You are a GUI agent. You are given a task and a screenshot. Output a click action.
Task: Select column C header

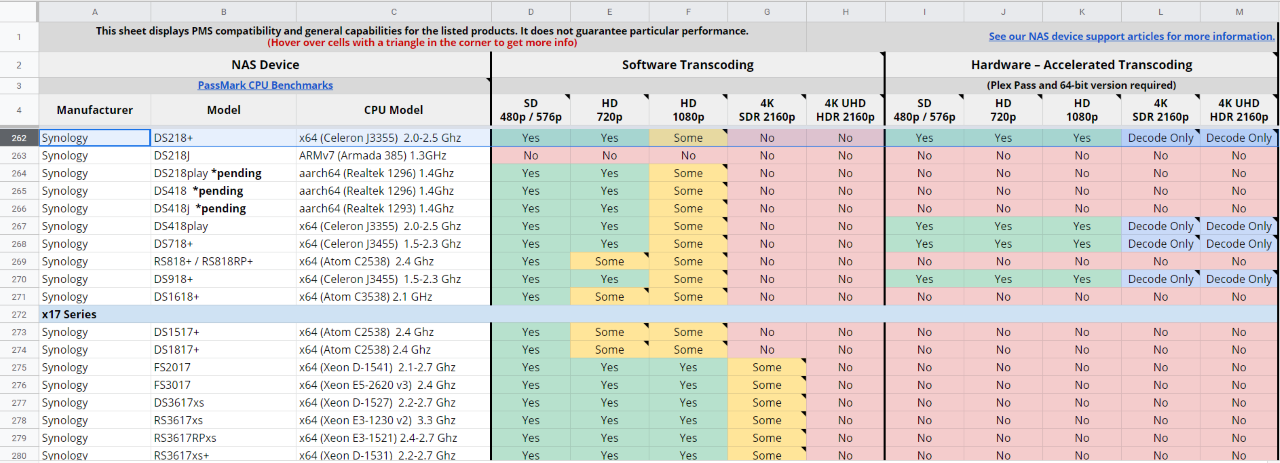point(393,12)
